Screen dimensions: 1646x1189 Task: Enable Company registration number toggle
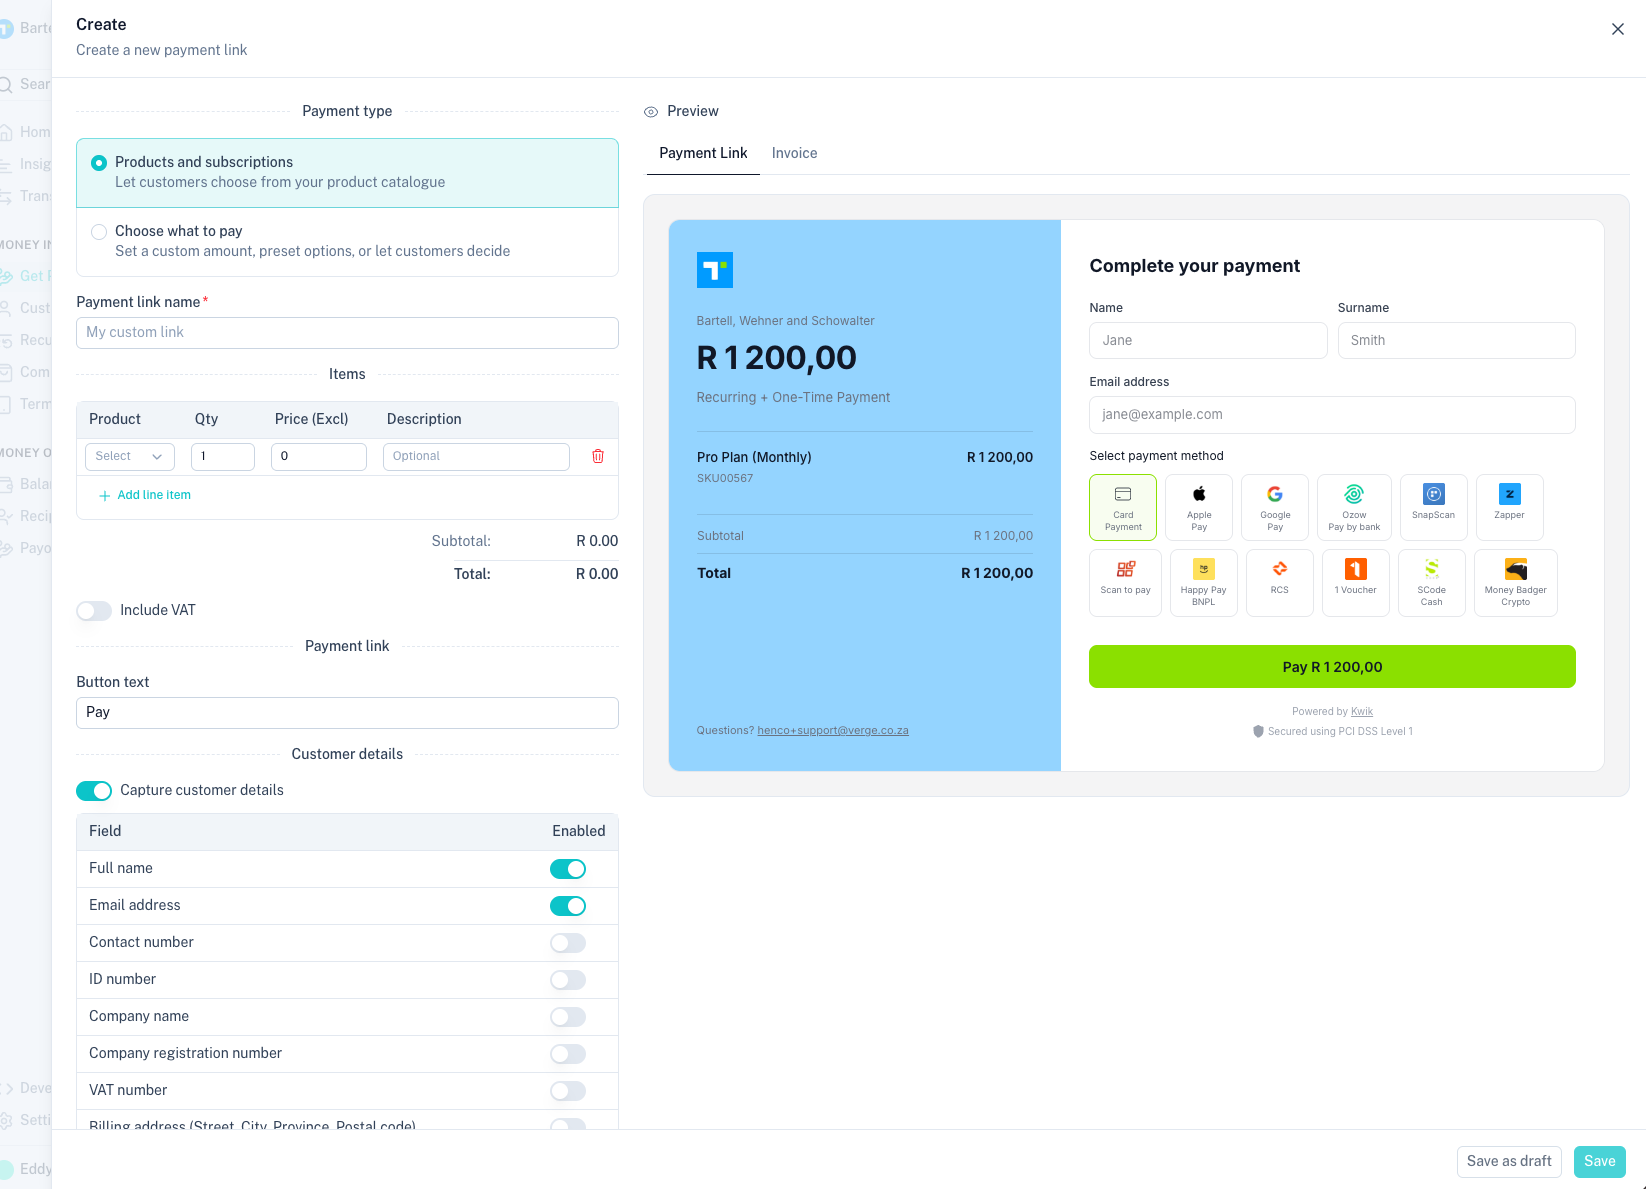(x=568, y=1054)
